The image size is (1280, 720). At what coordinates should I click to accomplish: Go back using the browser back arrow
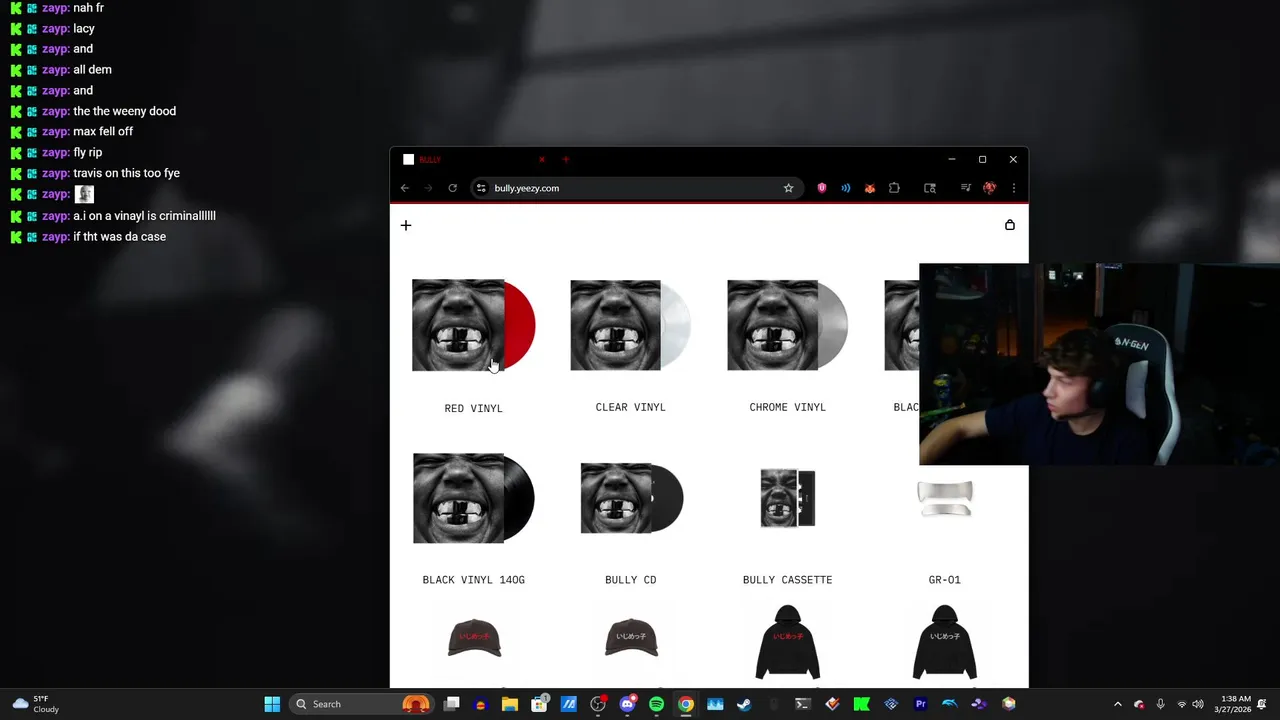[405, 188]
